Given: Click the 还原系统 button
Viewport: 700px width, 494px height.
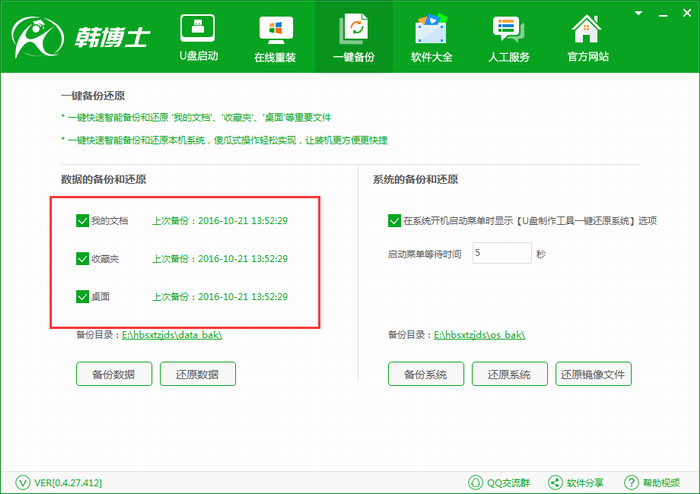Looking at the screenshot, I should tap(509, 374).
